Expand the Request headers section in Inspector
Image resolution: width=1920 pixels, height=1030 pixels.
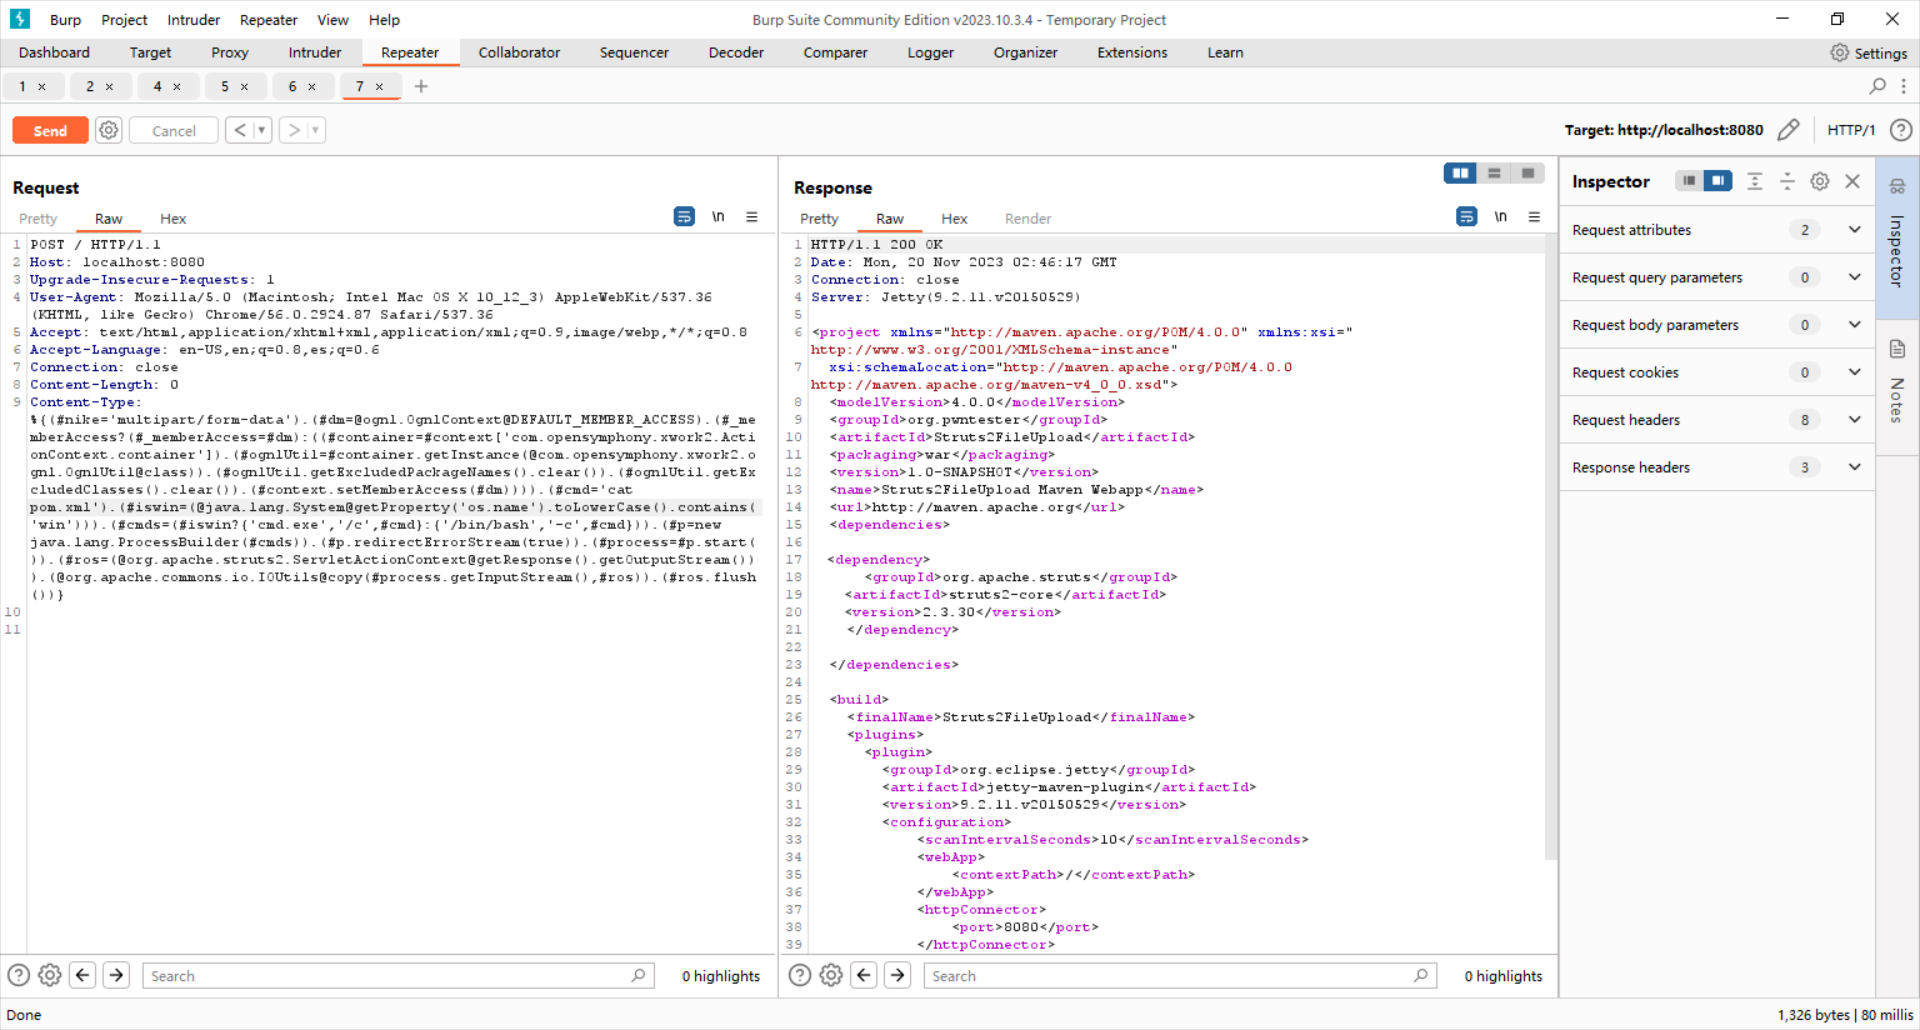[1855, 420]
